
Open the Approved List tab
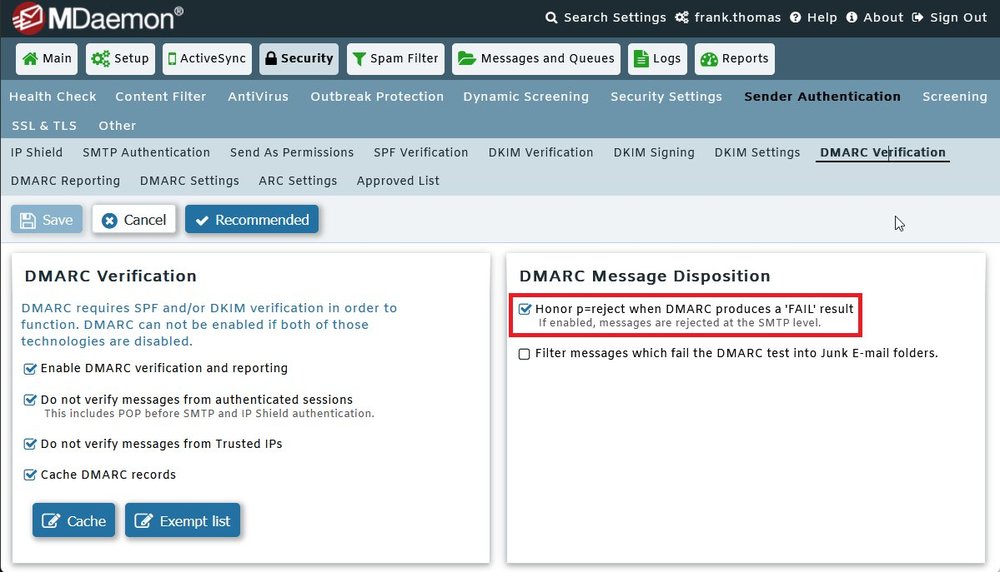[398, 180]
